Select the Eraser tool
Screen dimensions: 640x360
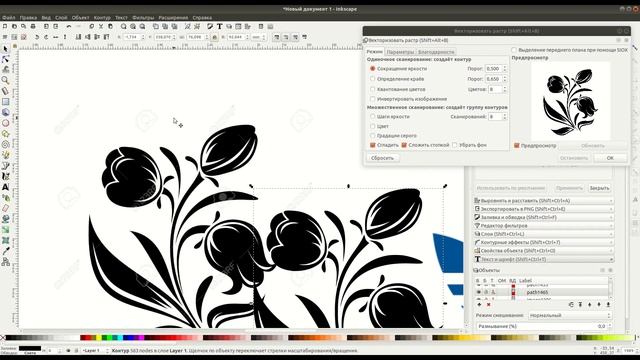coord(5,208)
